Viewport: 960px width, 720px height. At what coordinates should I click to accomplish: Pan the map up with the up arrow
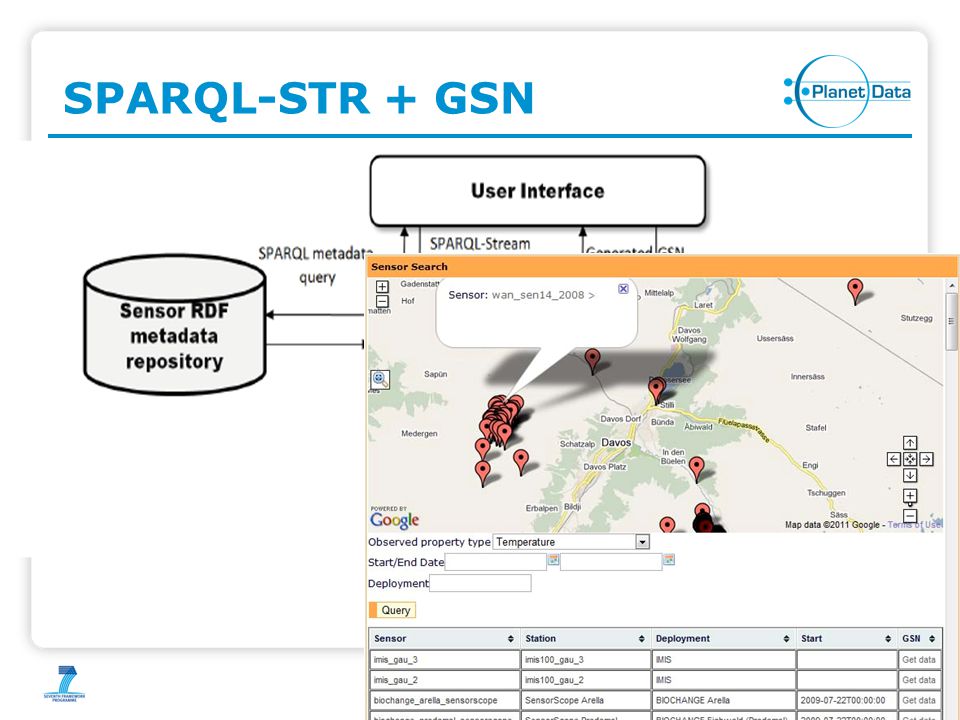(x=910, y=443)
